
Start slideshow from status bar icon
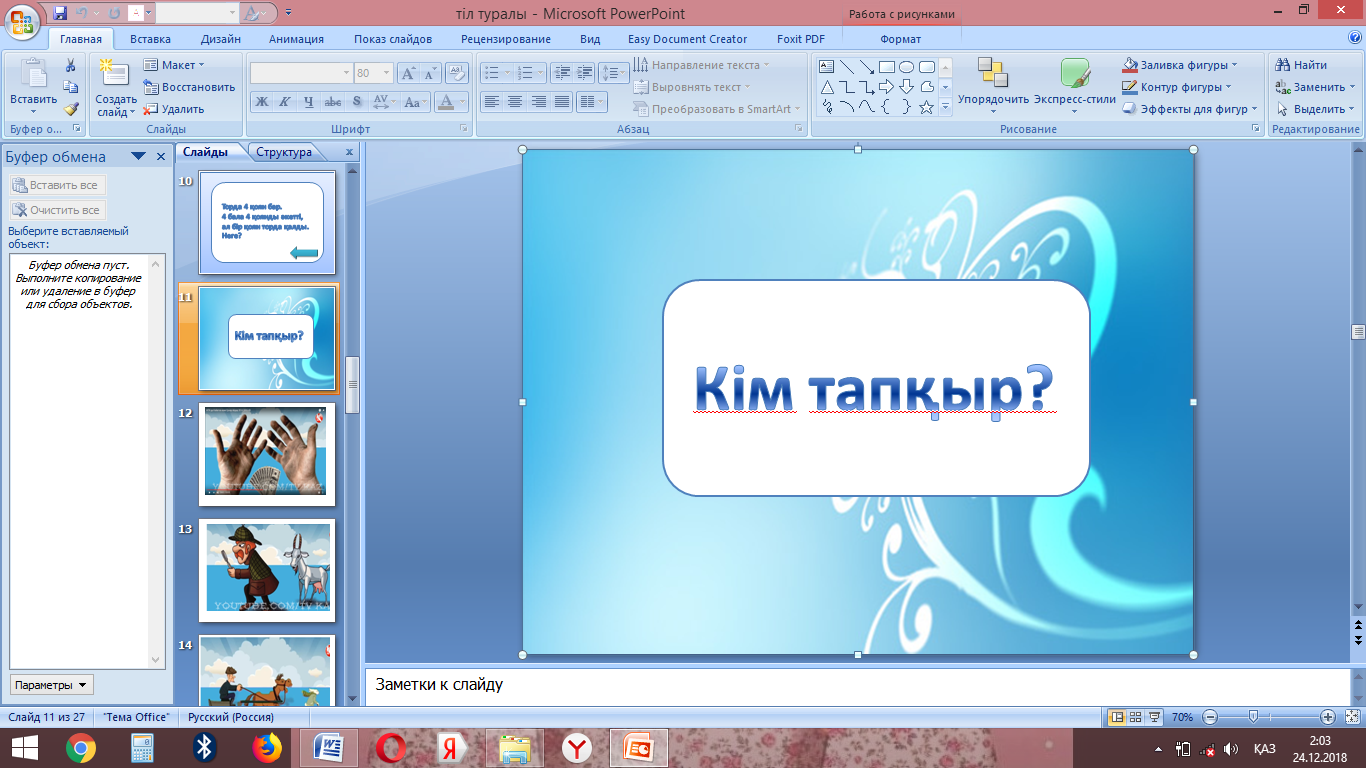1155,717
